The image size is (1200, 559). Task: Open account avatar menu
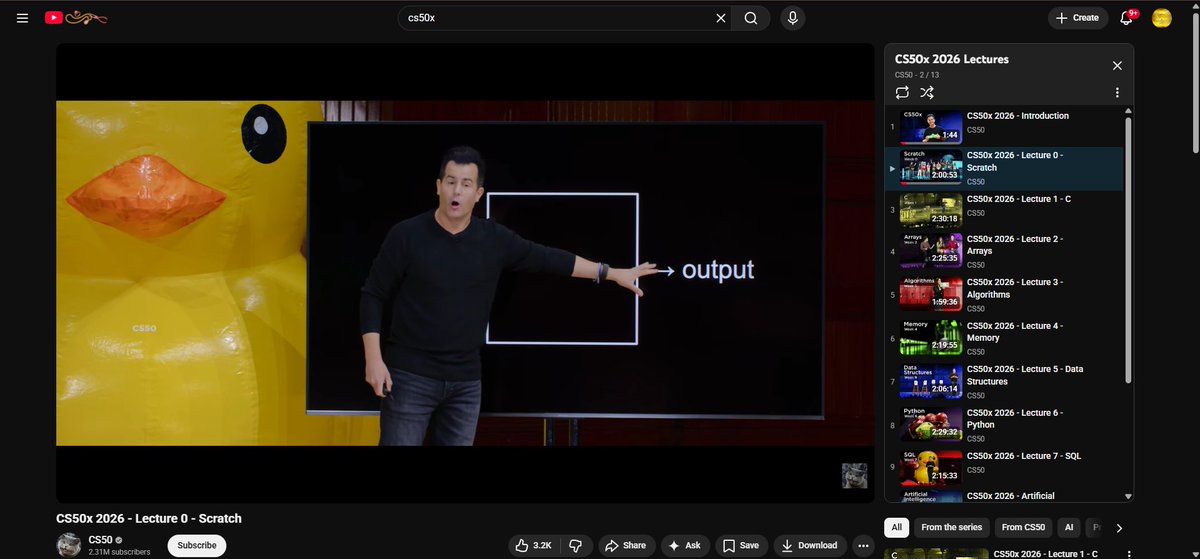(1162, 18)
